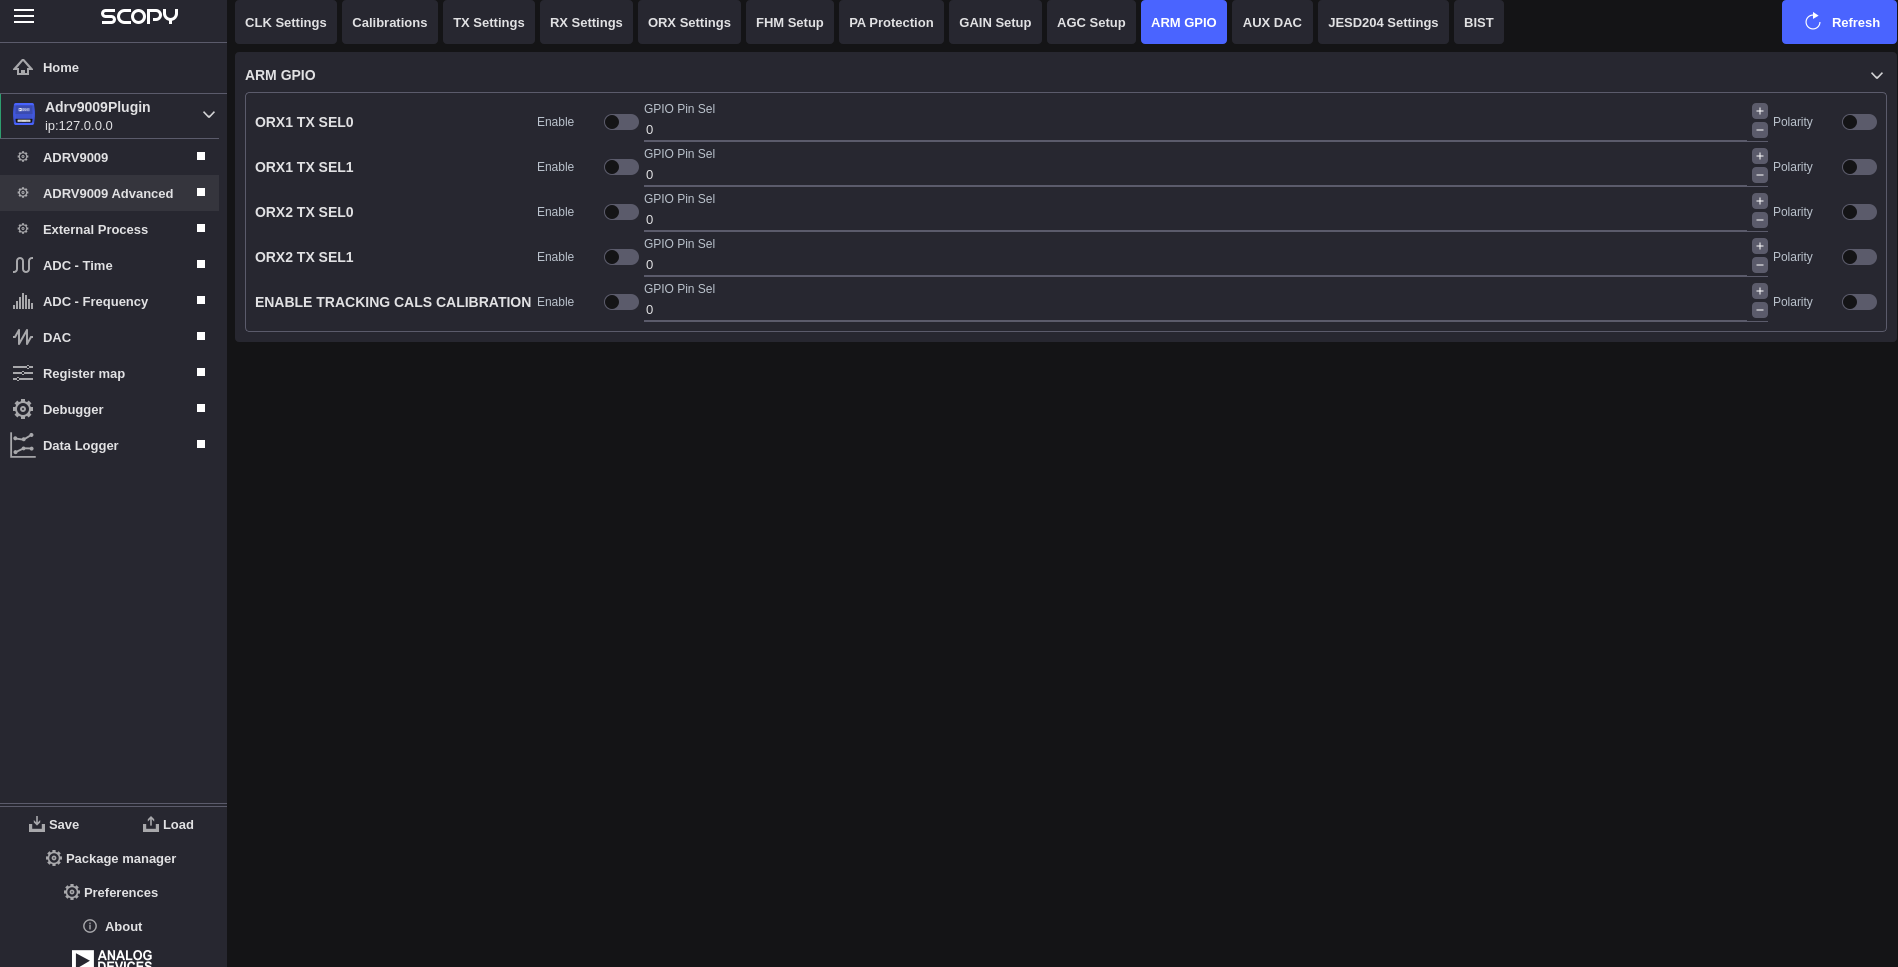Toggle ORX1 TX SEL1 Polarity switch
This screenshot has width=1898, height=967.
click(1859, 167)
